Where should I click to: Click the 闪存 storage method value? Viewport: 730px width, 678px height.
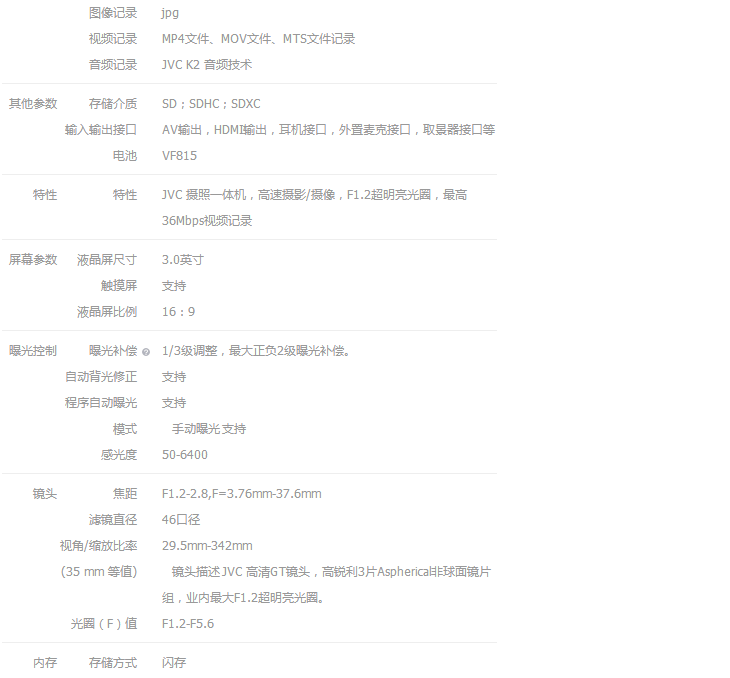pyautogui.click(x=174, y=663)
